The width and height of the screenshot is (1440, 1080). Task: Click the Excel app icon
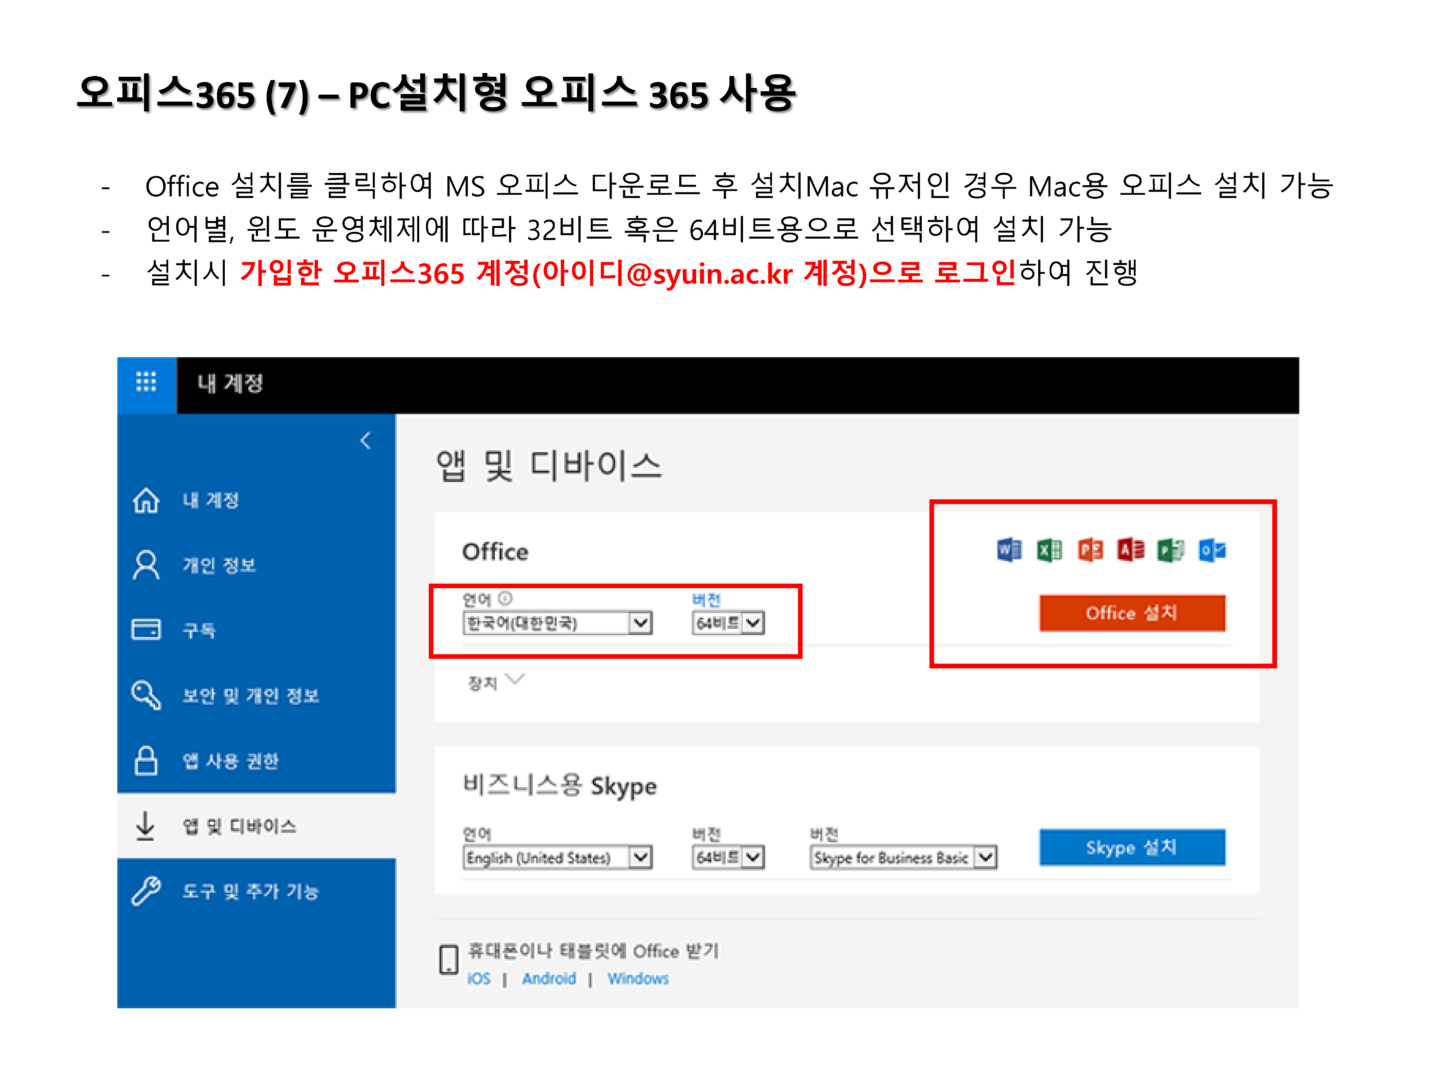(1049, 550)
